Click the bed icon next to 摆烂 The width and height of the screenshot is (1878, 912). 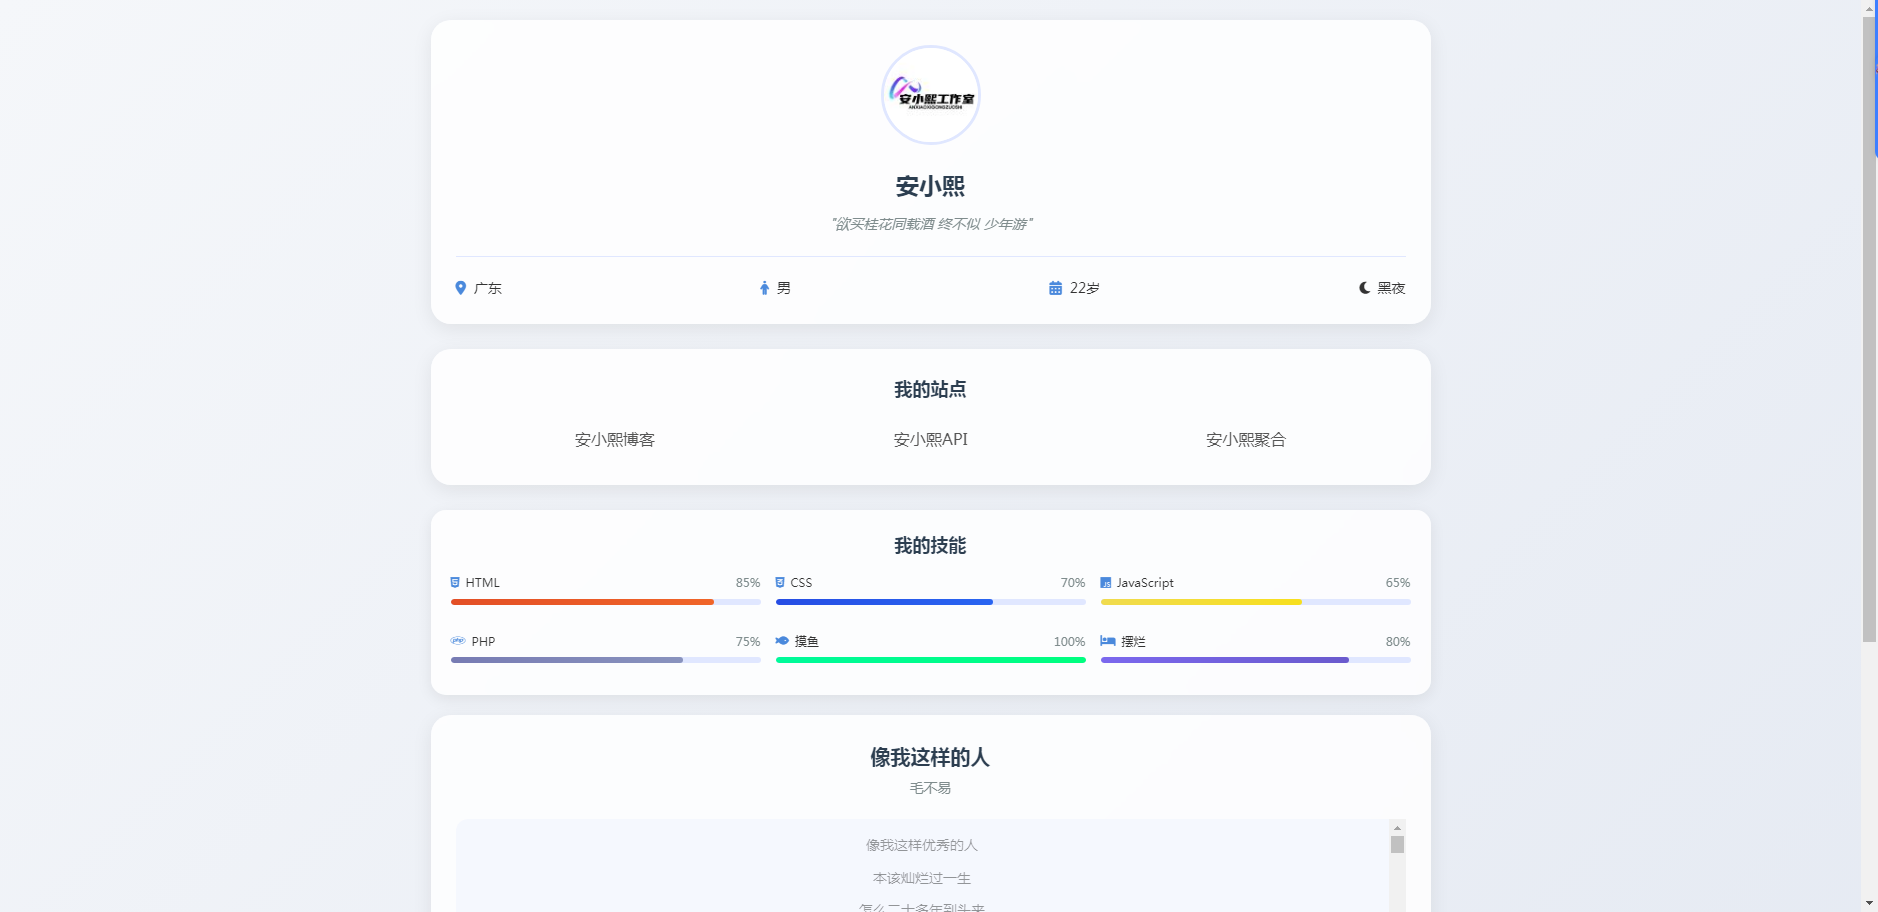click(x=1108, y=641)
